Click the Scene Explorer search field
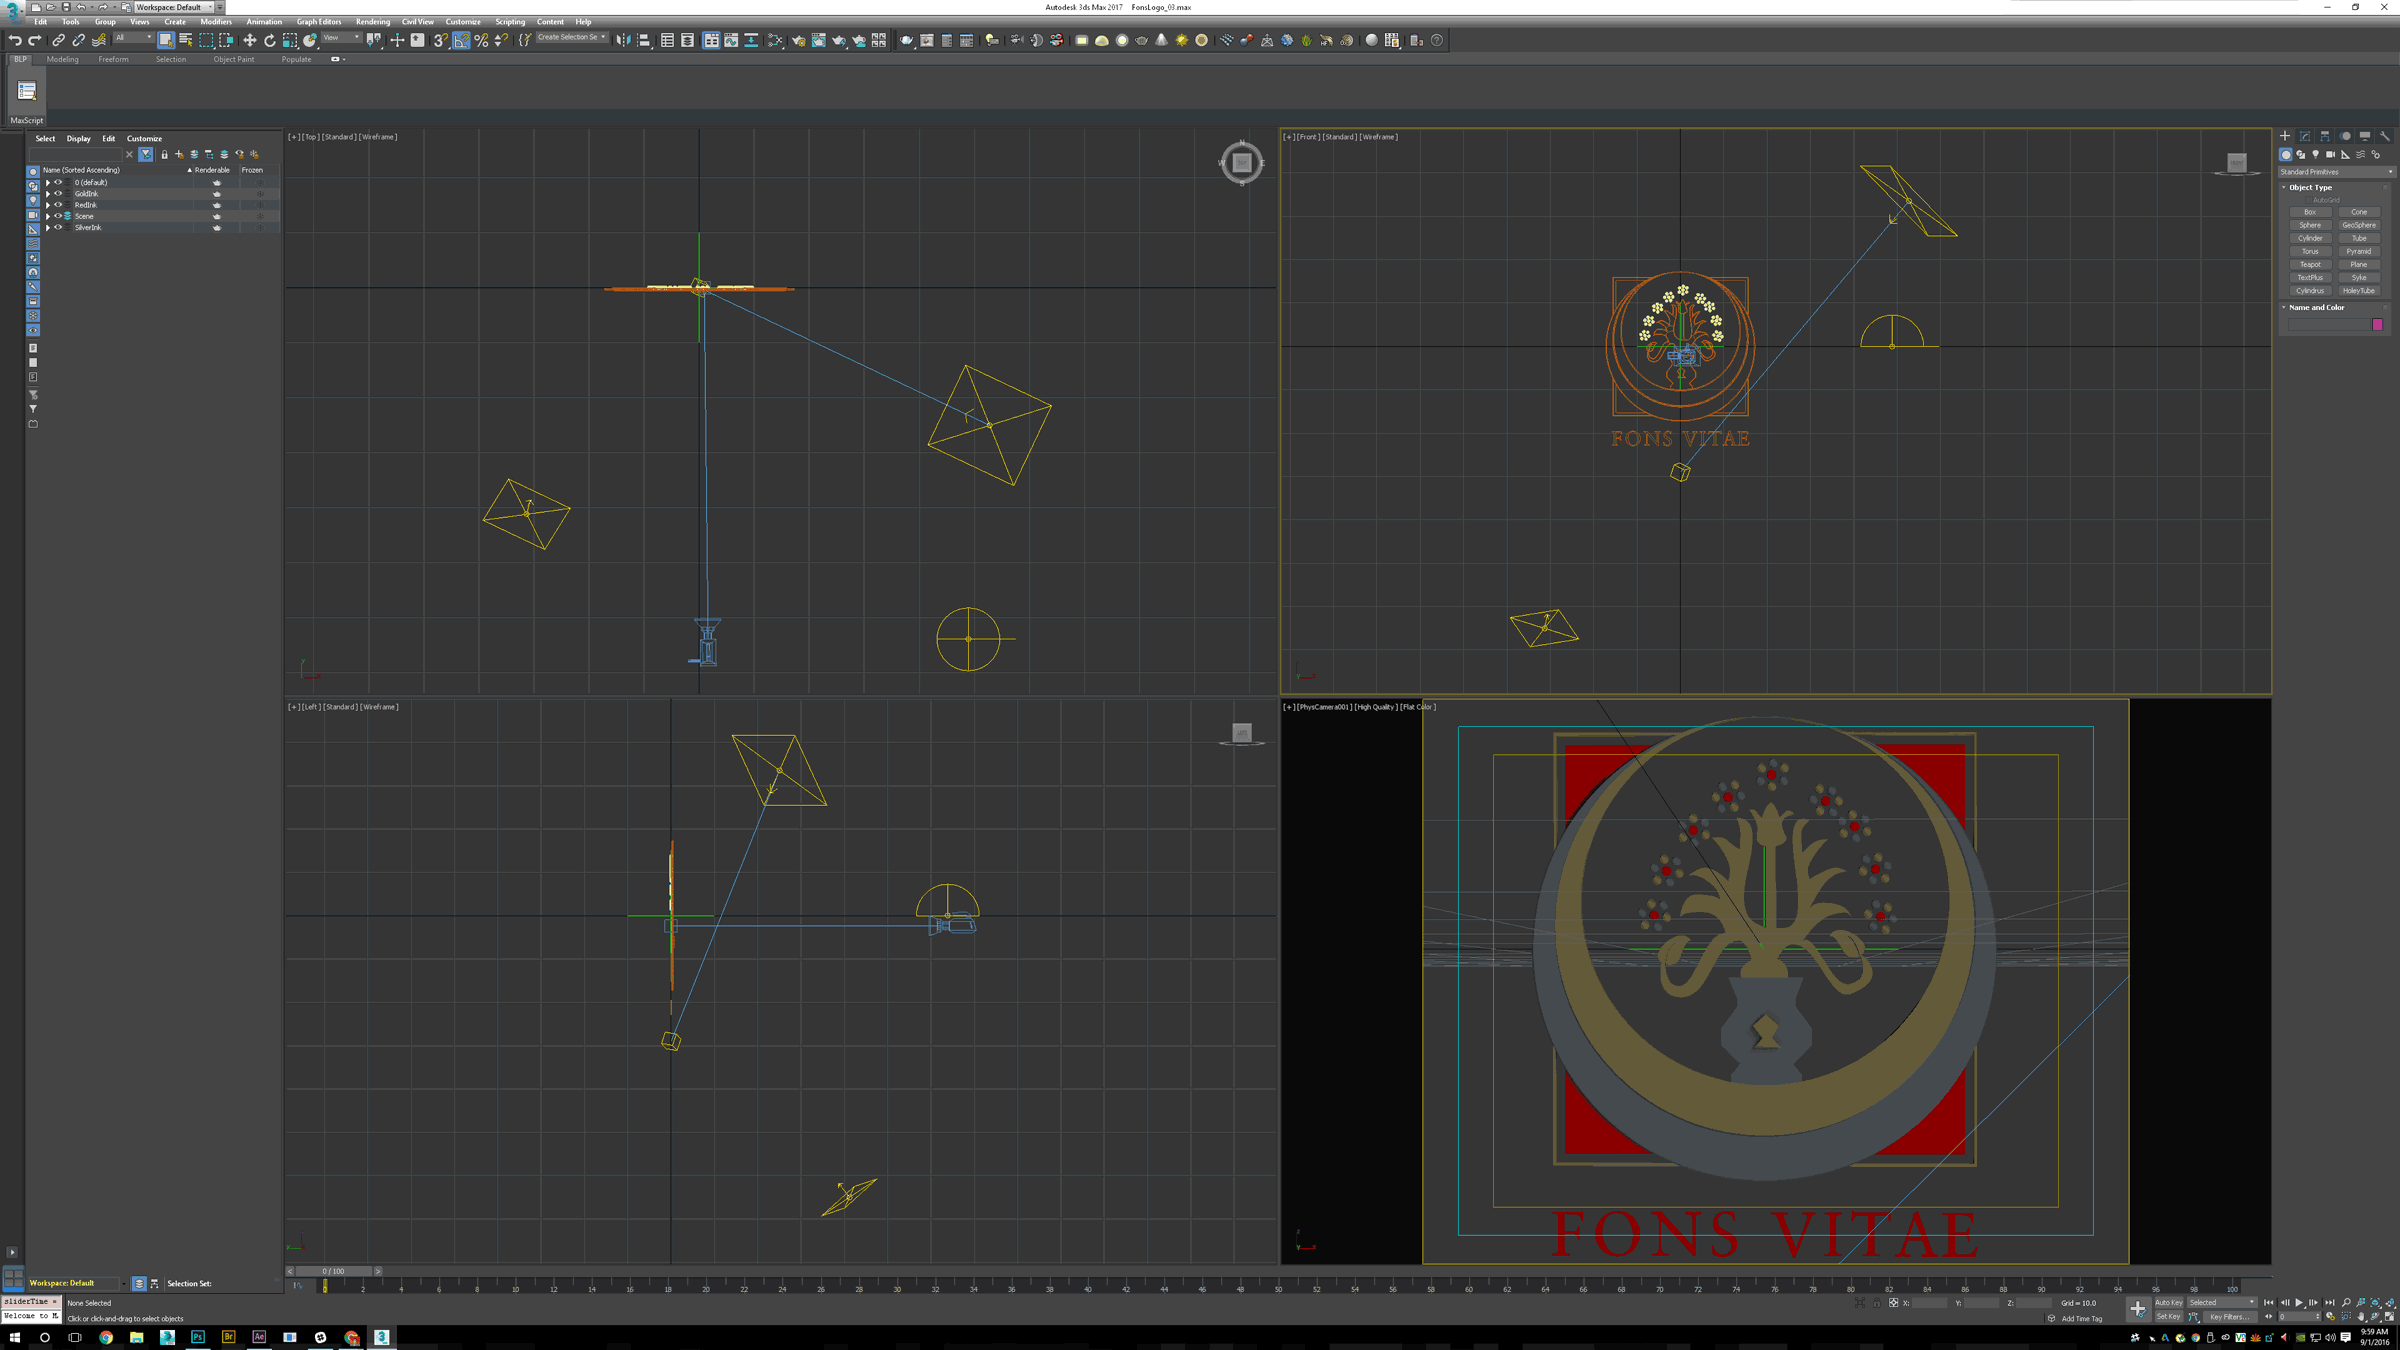 (x=75, y=155)
